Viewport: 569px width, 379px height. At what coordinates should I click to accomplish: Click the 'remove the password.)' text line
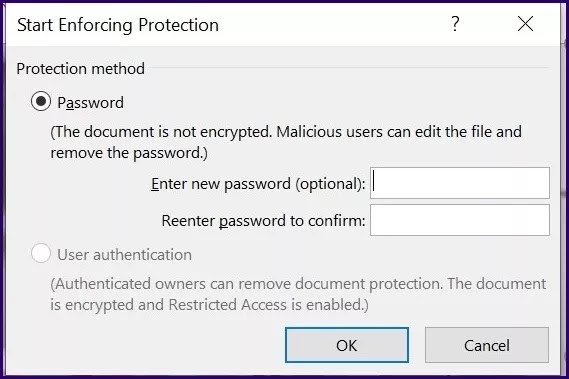pos(129,153)
